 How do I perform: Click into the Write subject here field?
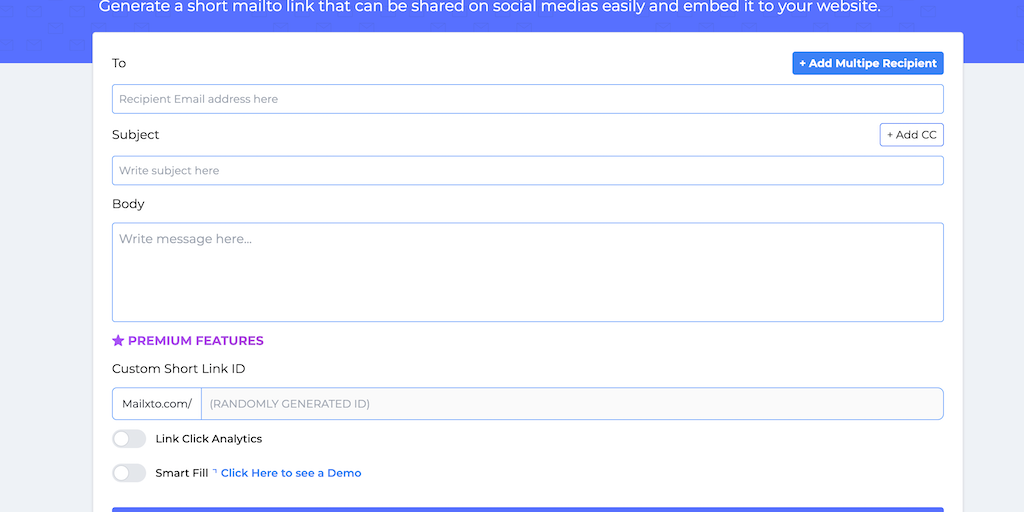tap(527, 171)
